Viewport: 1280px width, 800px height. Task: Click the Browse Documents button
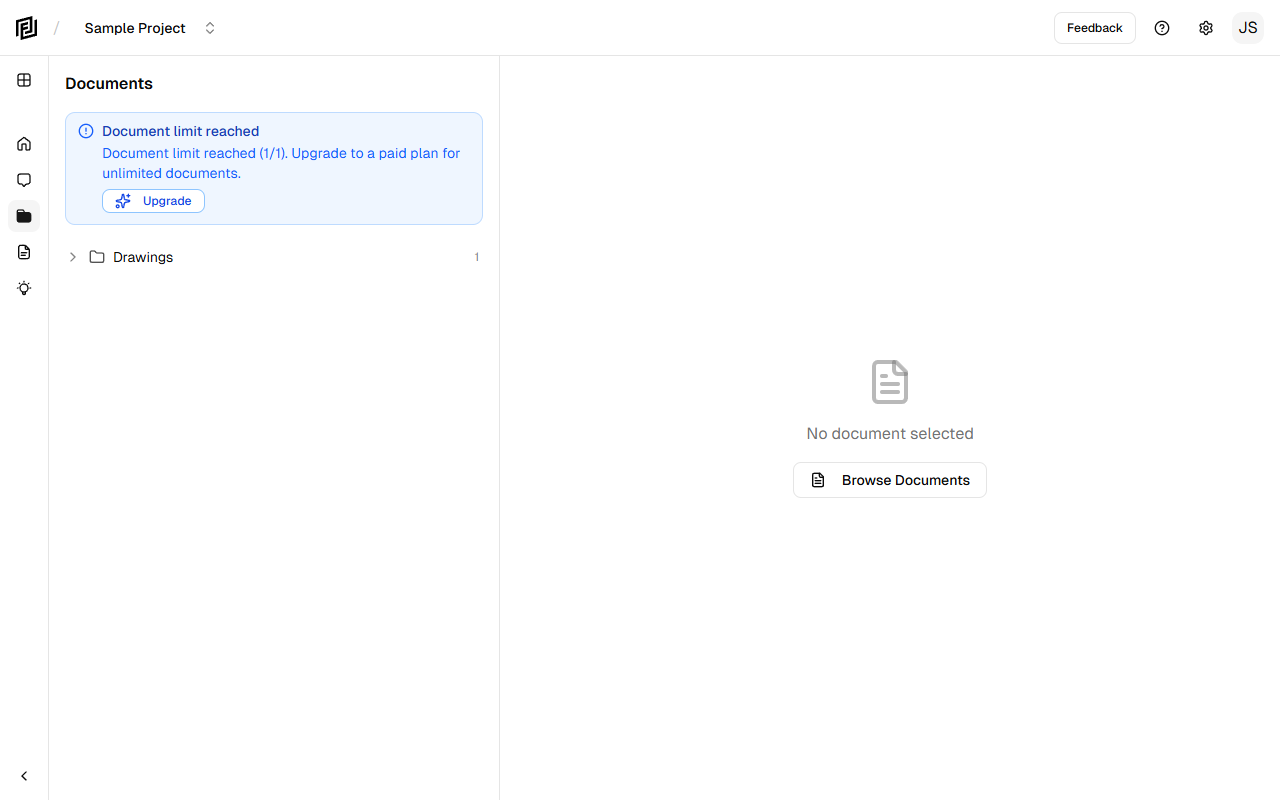click(x=889, y=480)
